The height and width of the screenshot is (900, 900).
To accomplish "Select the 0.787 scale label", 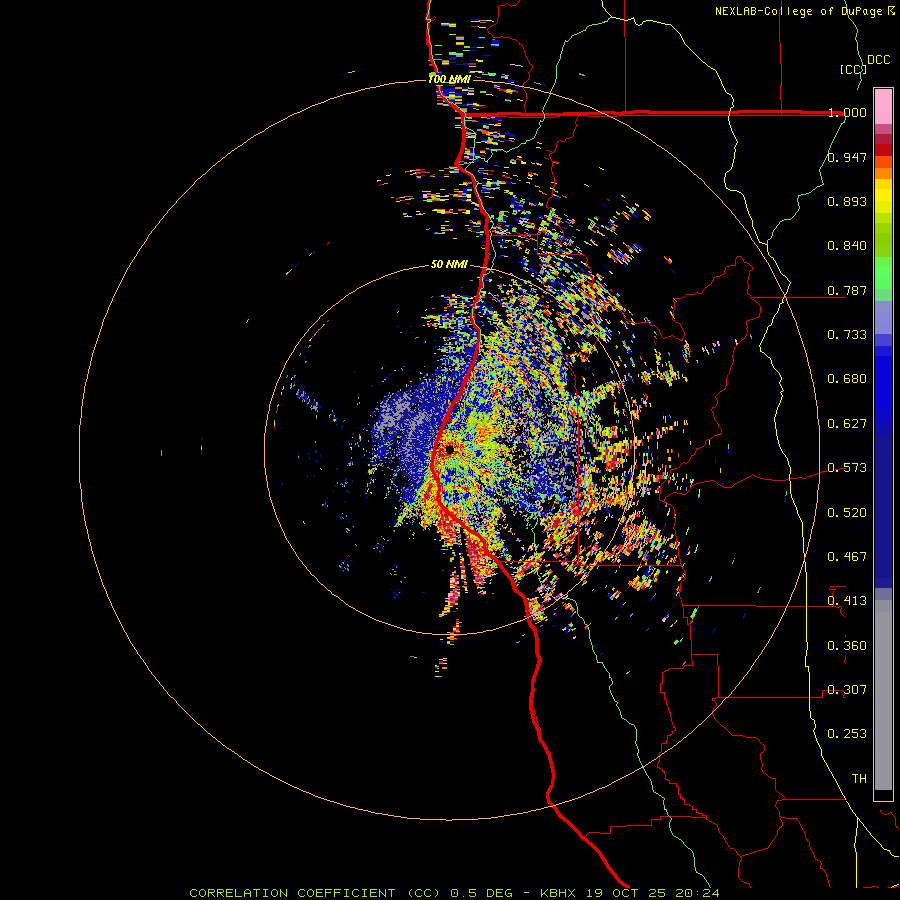I will pos(847,290).
